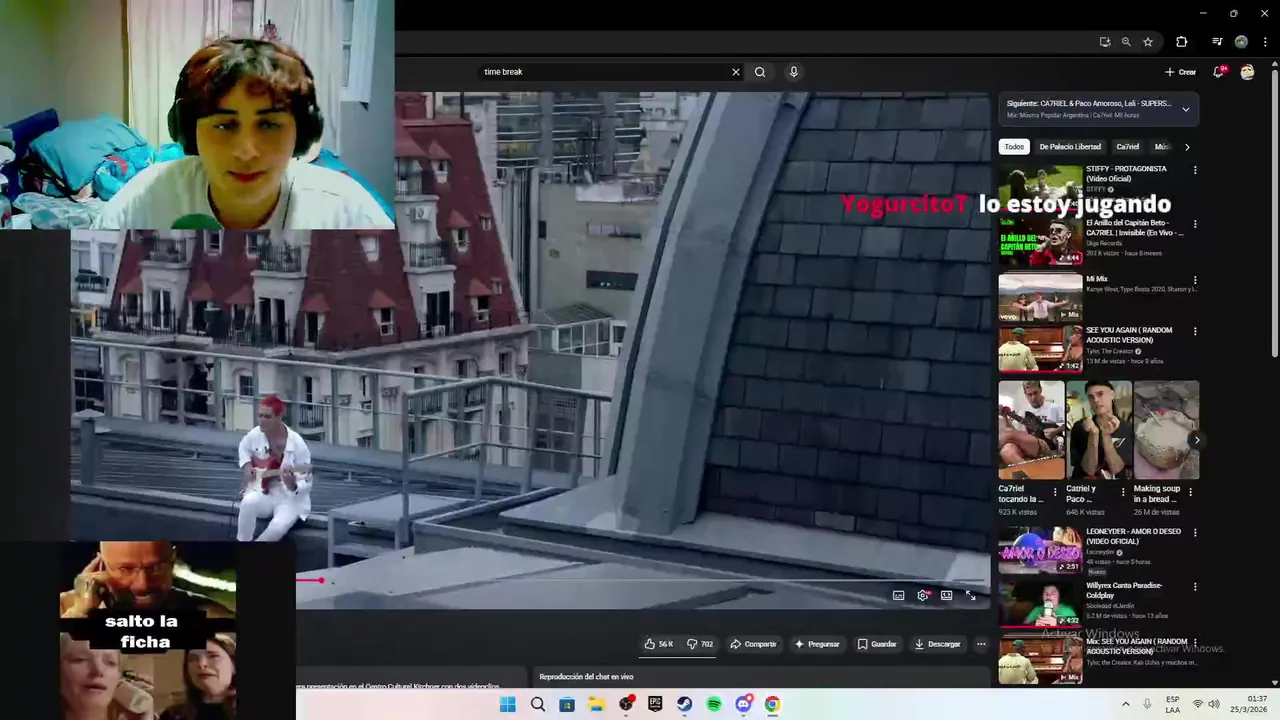Open the browser media control icon

1217,42
